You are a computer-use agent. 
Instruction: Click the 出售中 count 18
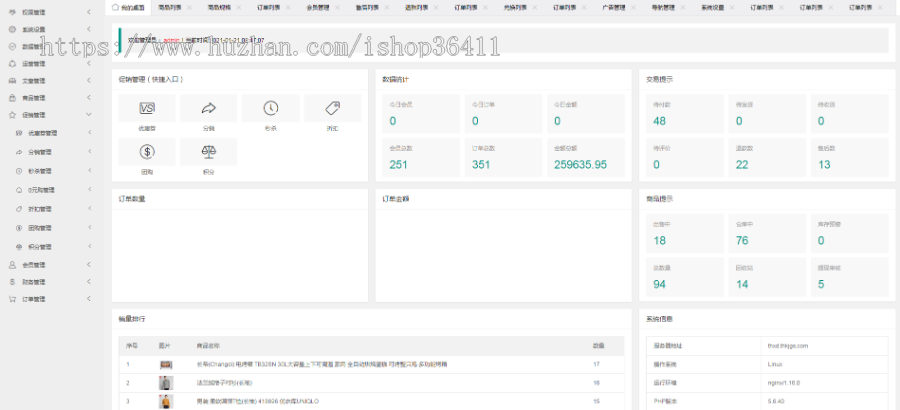click(x=660, y=241)
